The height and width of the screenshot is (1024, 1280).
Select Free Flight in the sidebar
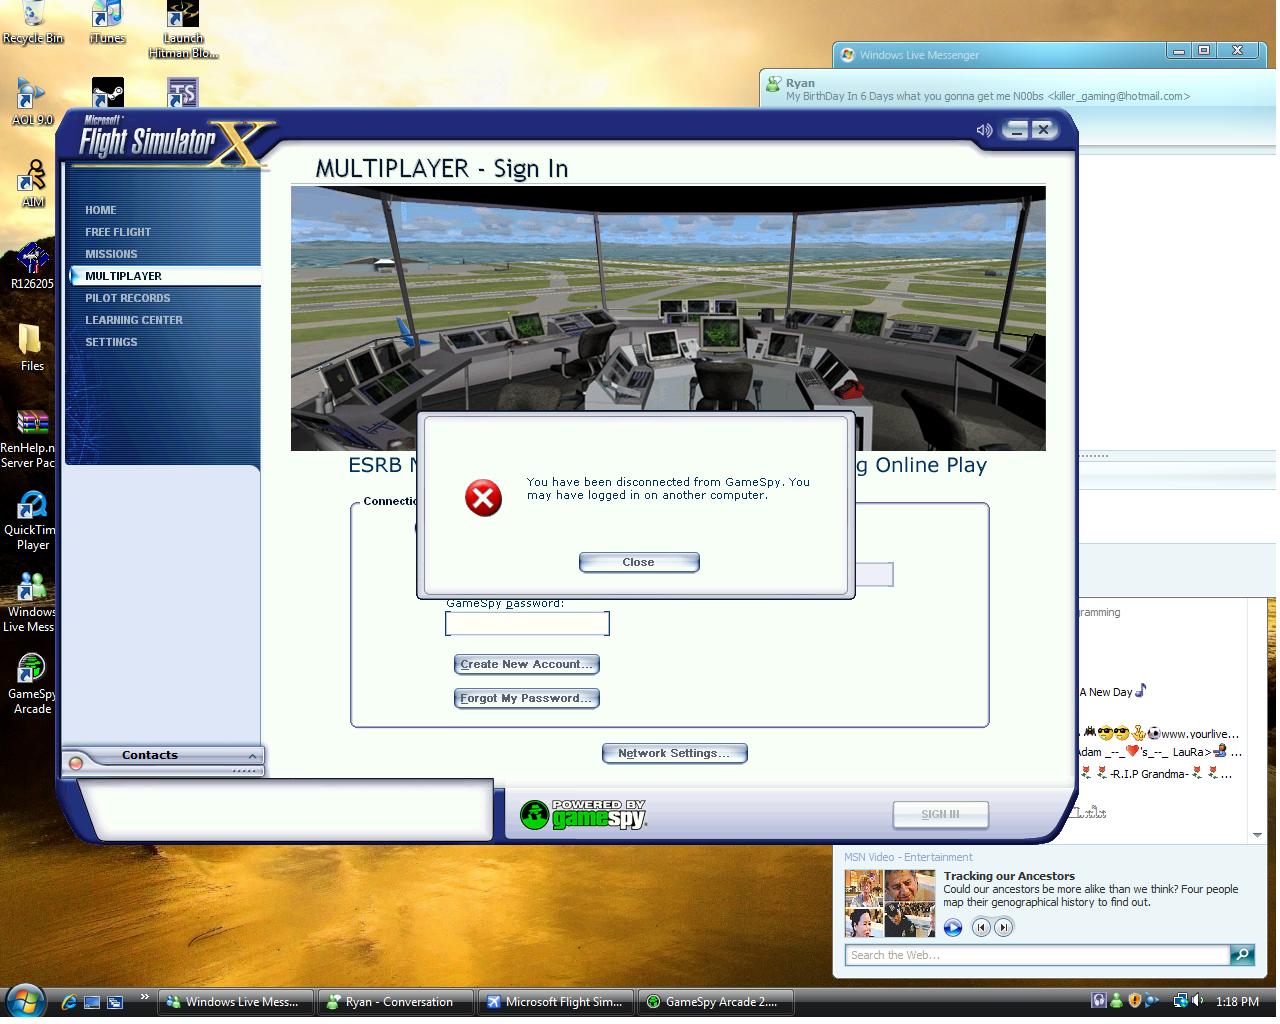click(x=118, y=232)
